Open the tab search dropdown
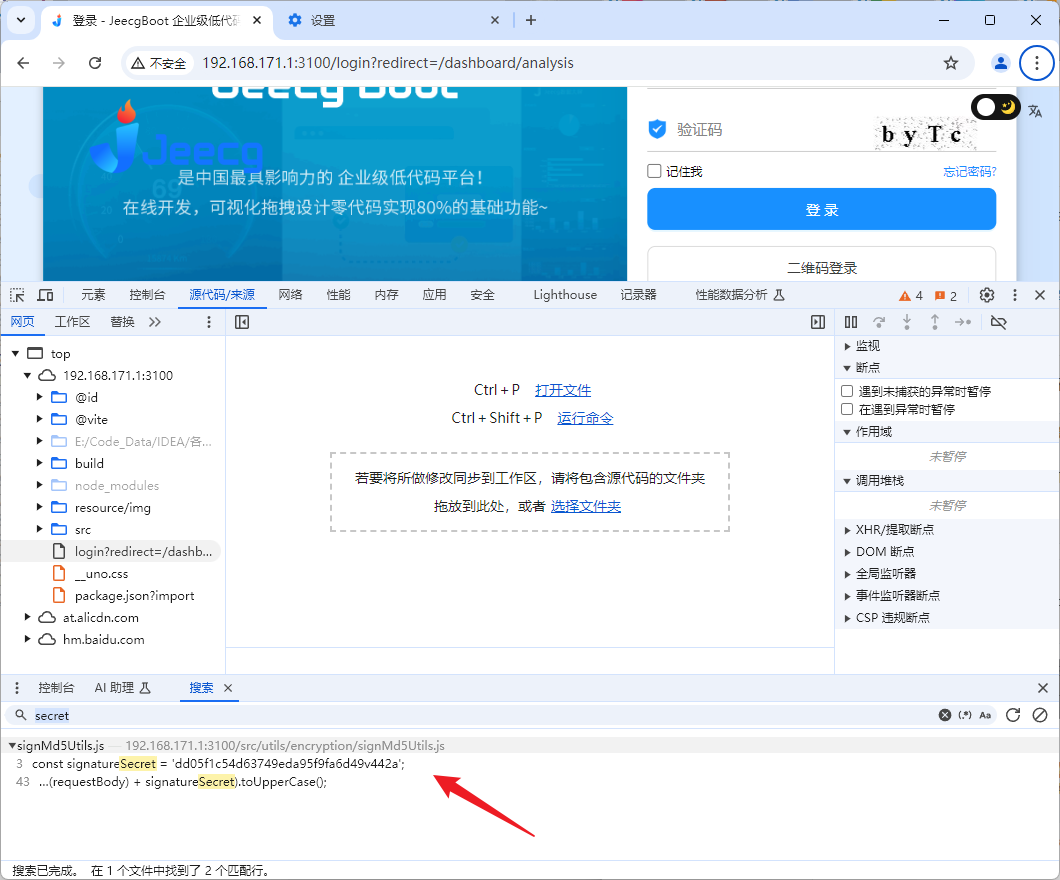Screen dimensions: 1060x880 [x=21, y=20]
